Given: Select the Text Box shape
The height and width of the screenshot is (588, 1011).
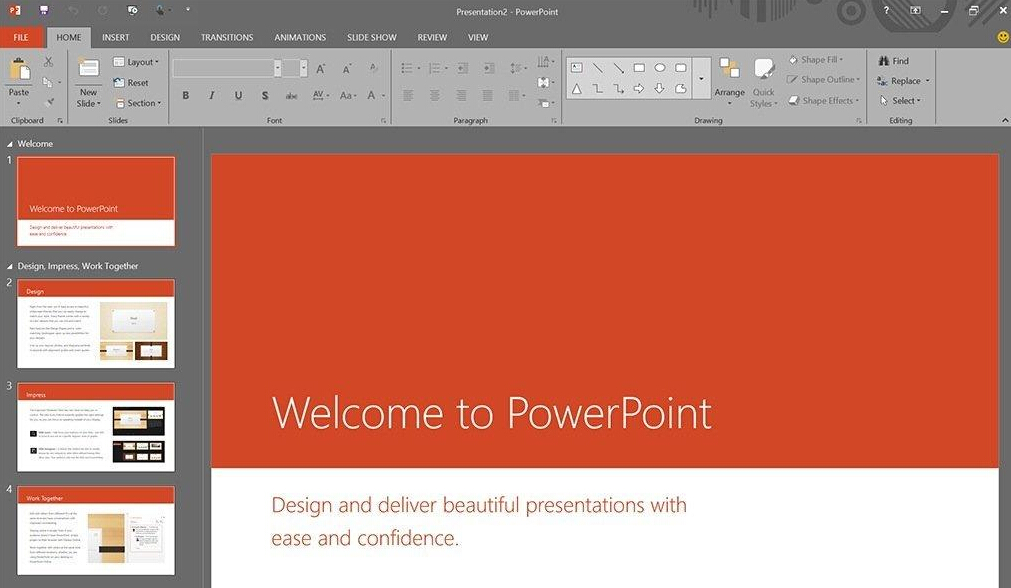Looking at the screenshot, I should 577,68.
